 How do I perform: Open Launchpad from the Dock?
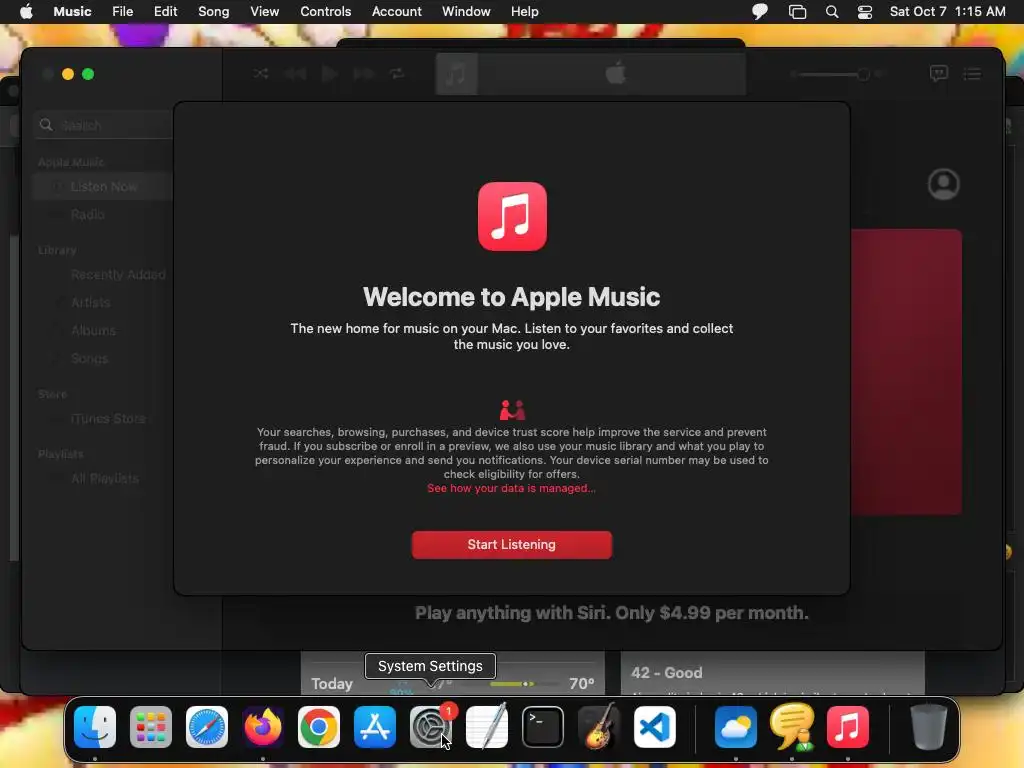click(151, 727)
